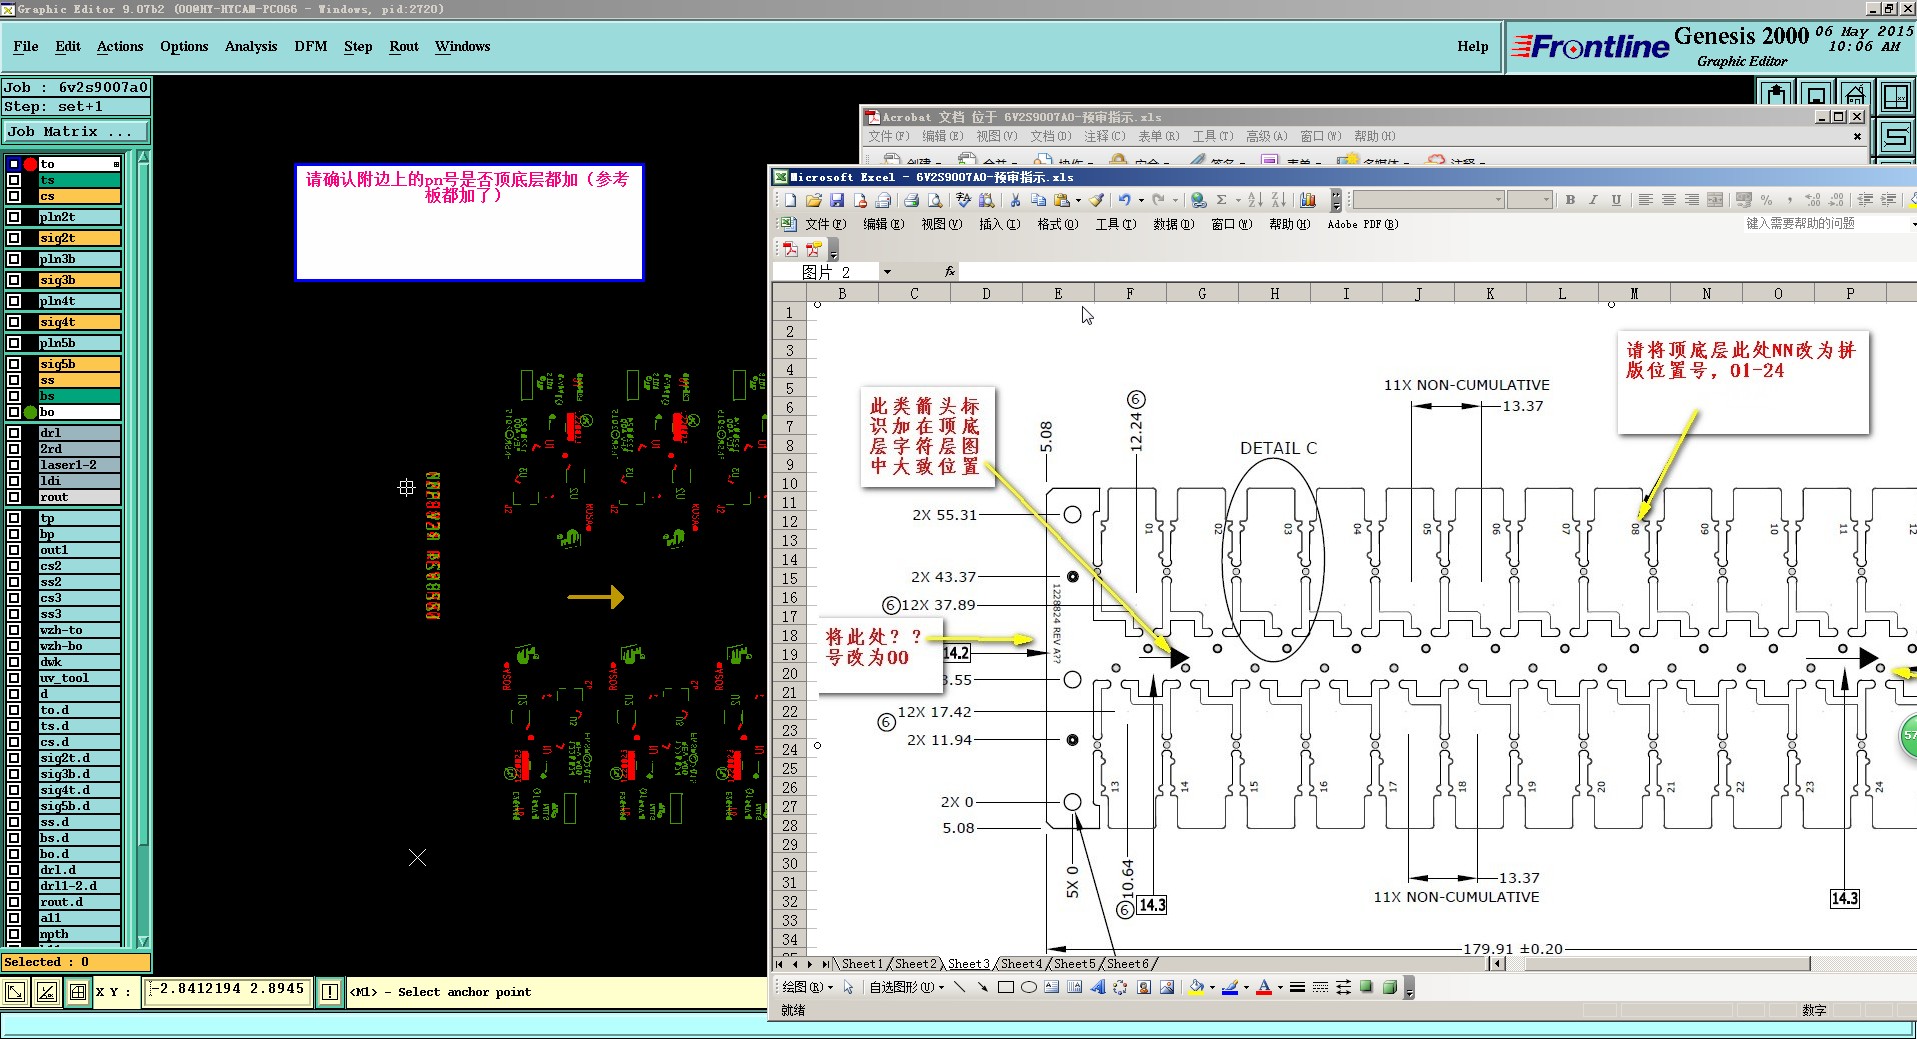Viewport: 1917px width, 1039px height.
Task: Open the DFM menu in Genesis
Action: (x=310, y=47)
